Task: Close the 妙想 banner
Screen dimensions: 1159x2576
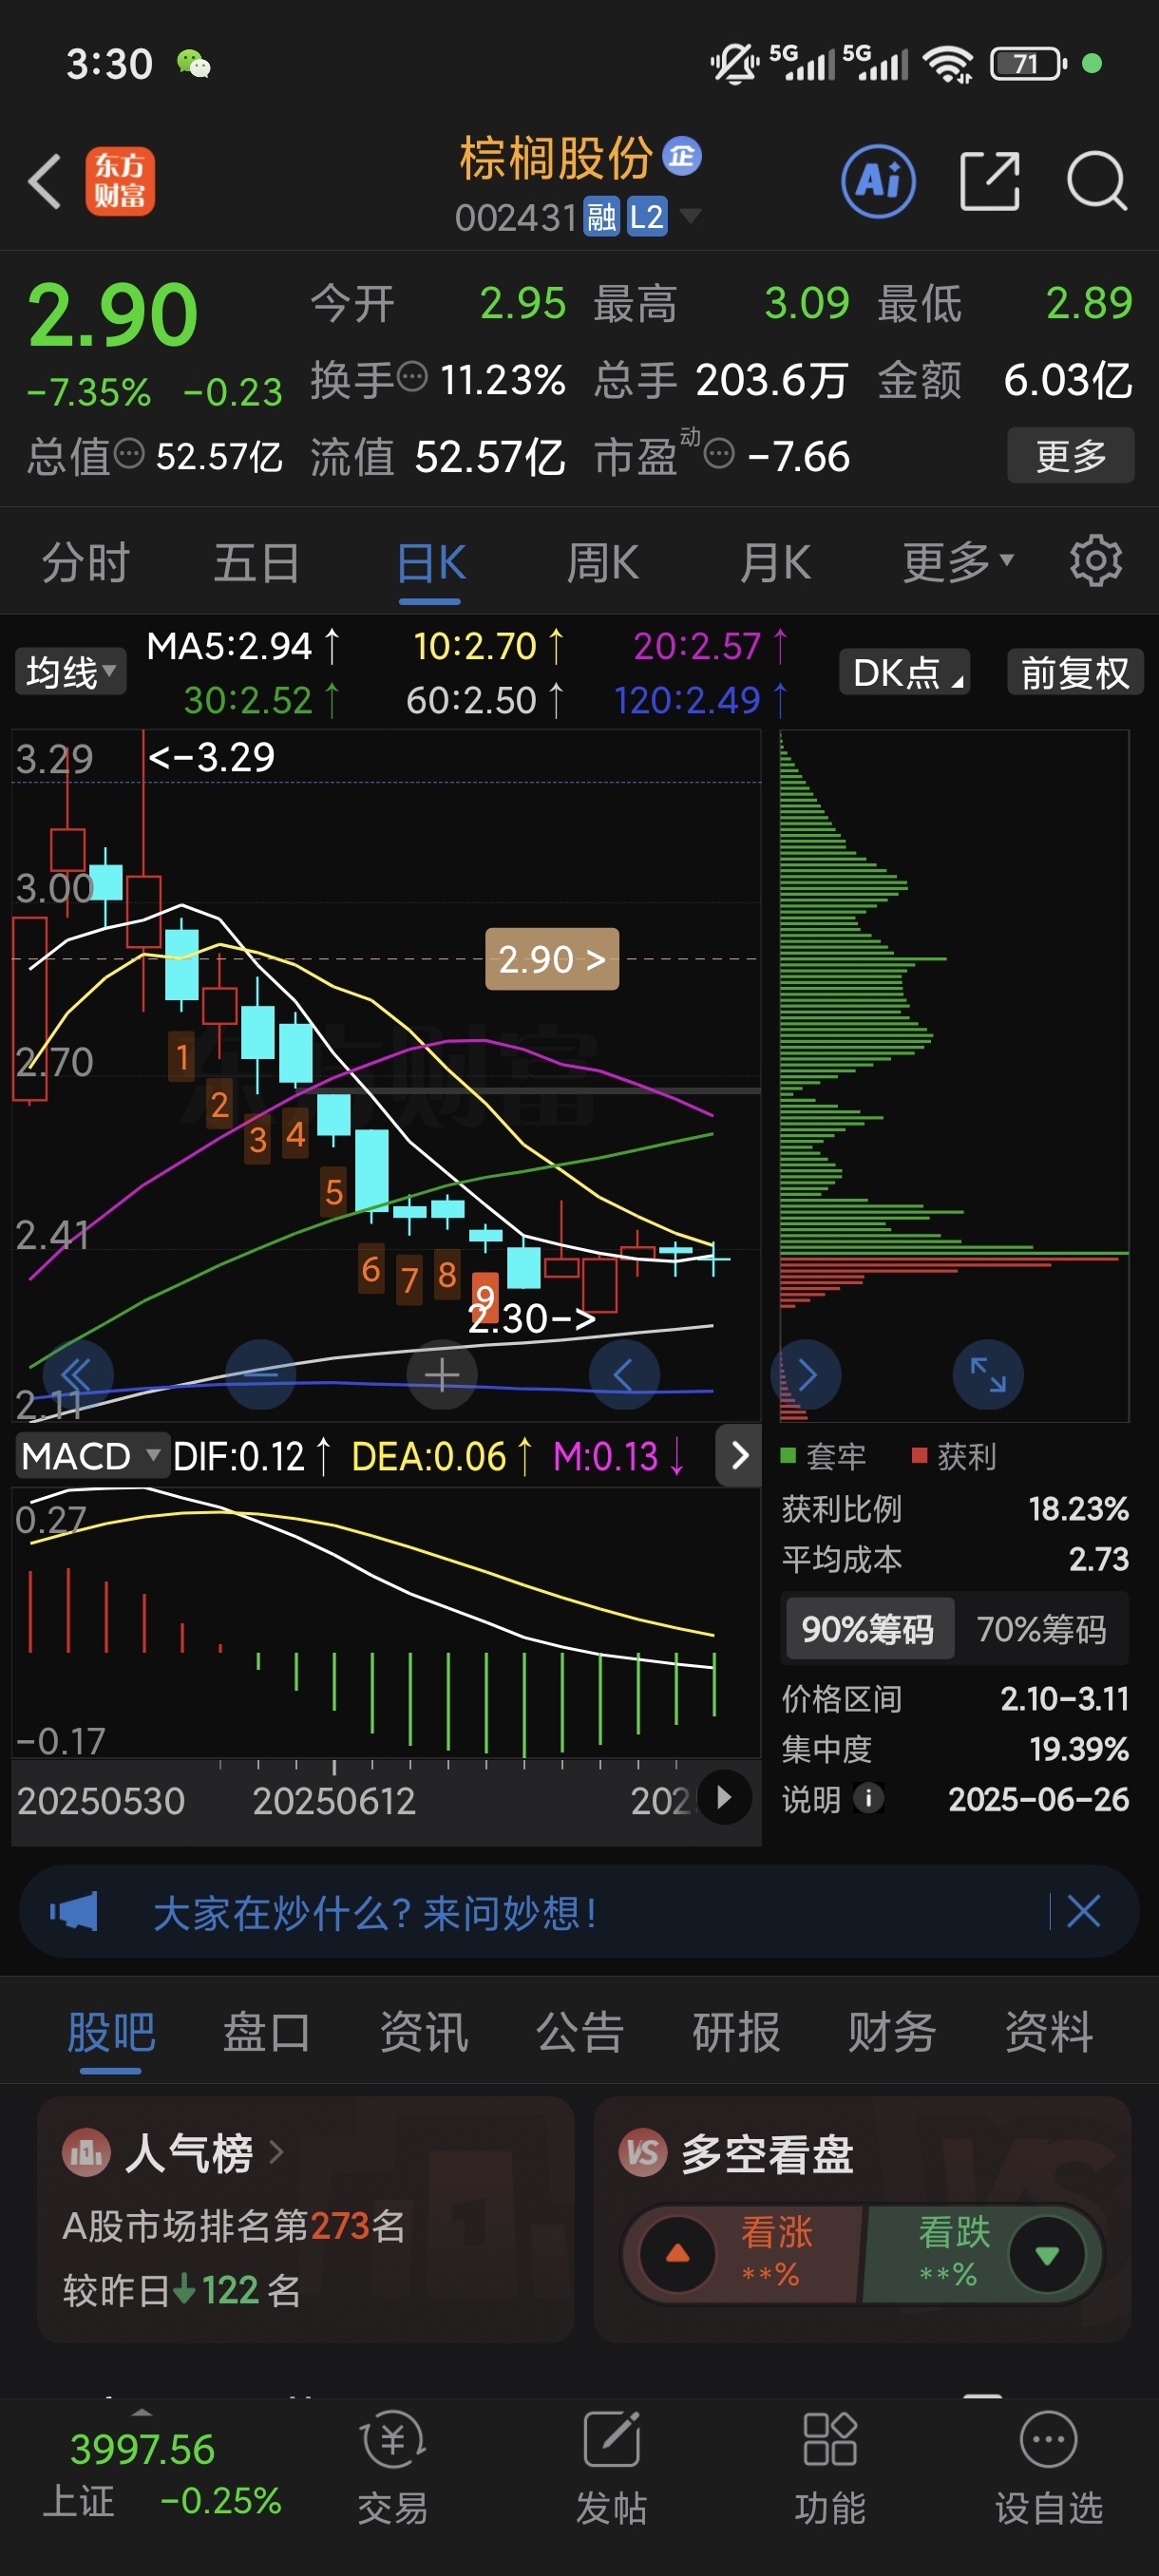Action: [1083, 1911]
